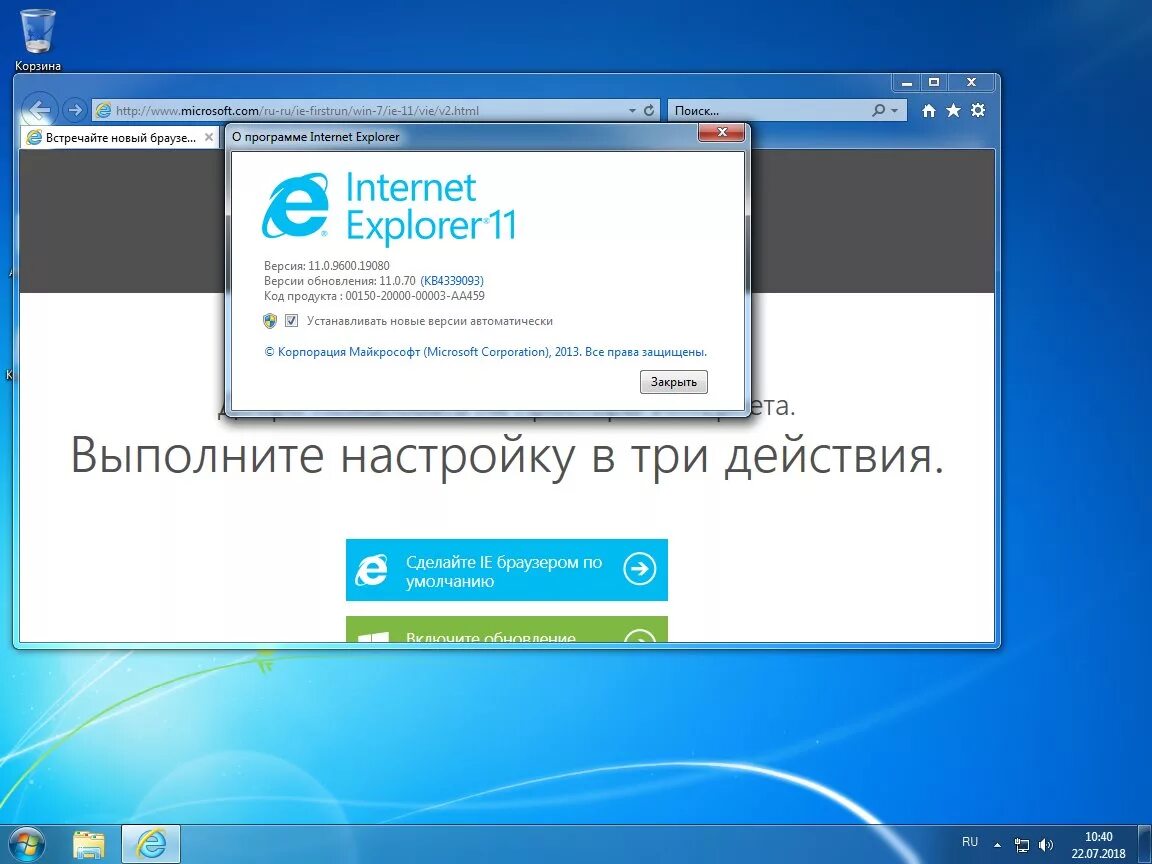
Task: Click the IE logo on the blue tile
Action: 372,570
